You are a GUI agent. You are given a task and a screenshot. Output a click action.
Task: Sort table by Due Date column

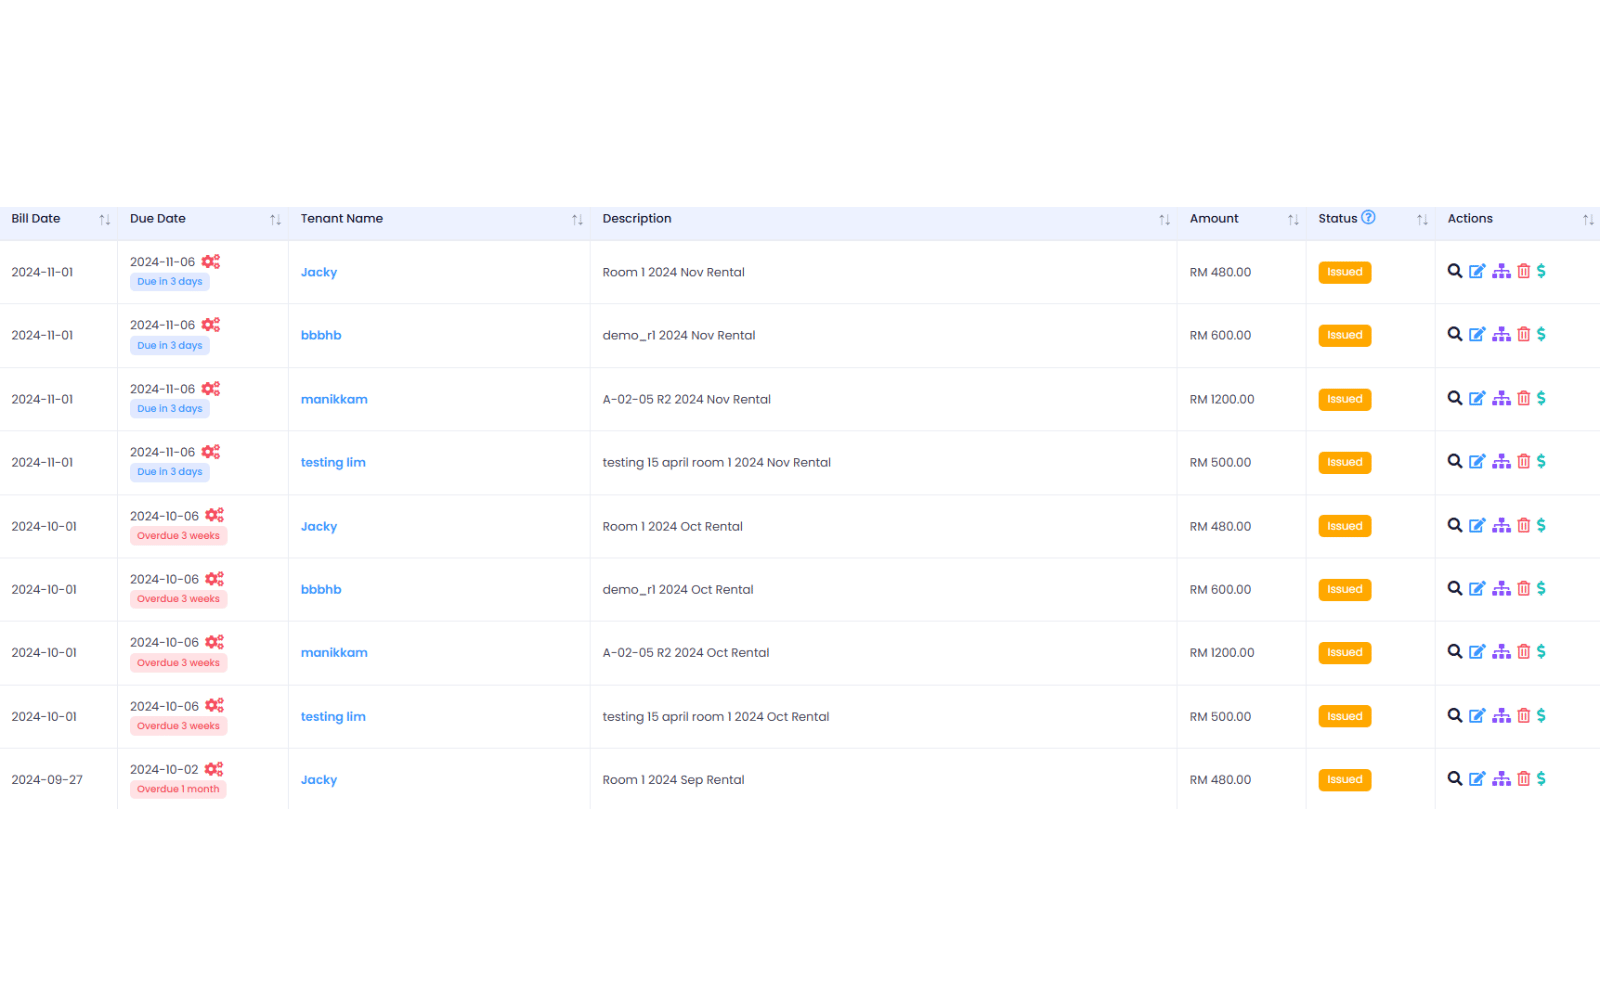tap(275, 220)
